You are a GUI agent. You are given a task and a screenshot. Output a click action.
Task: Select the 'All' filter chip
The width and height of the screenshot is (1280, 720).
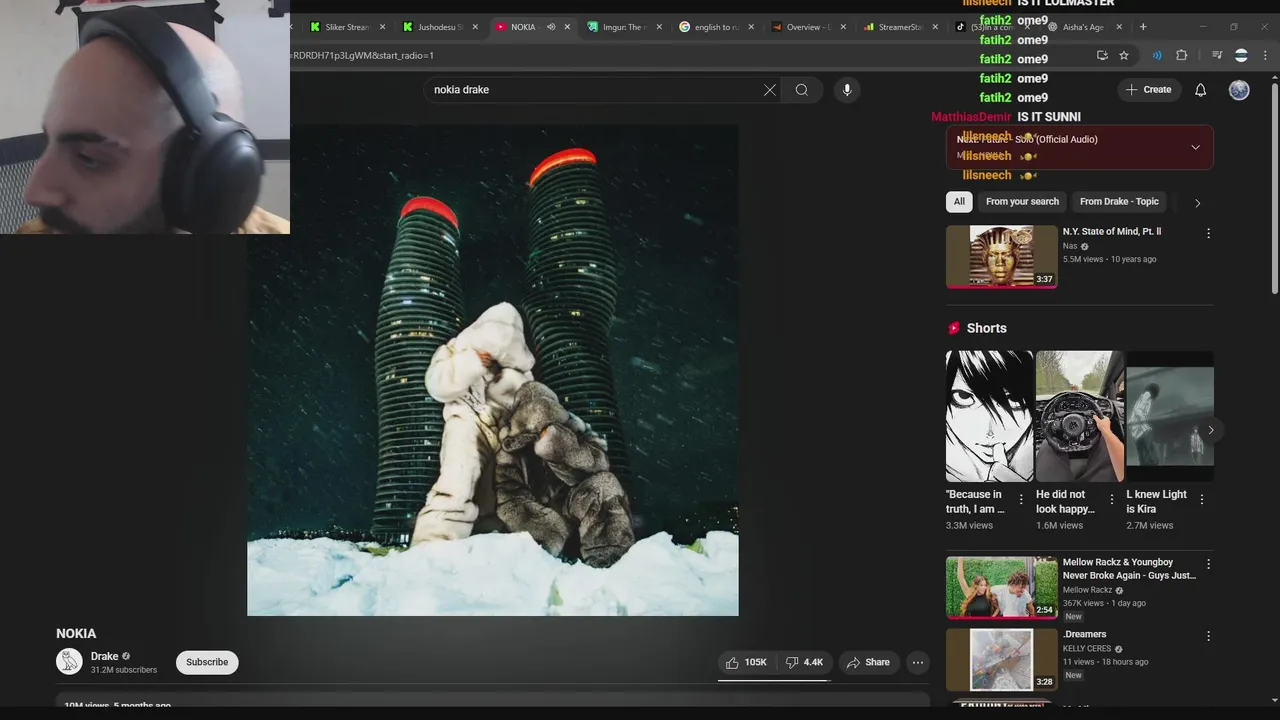(x=959, y=202)
